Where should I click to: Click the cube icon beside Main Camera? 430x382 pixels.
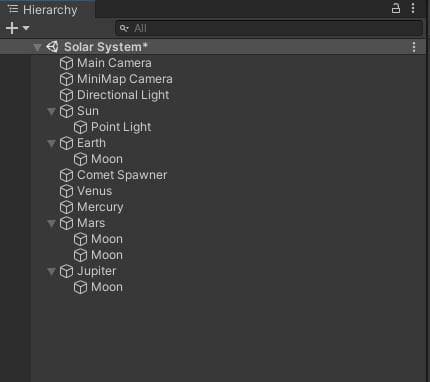66,63
